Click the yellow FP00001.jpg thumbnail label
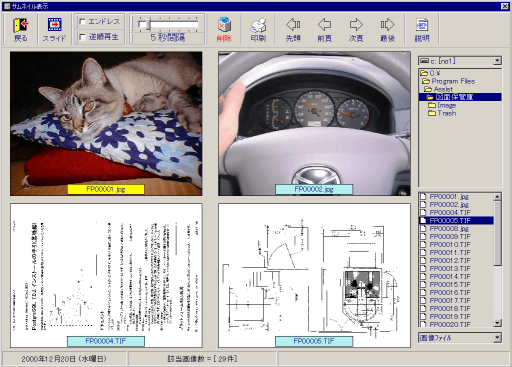512x367 pixels. 106,189
